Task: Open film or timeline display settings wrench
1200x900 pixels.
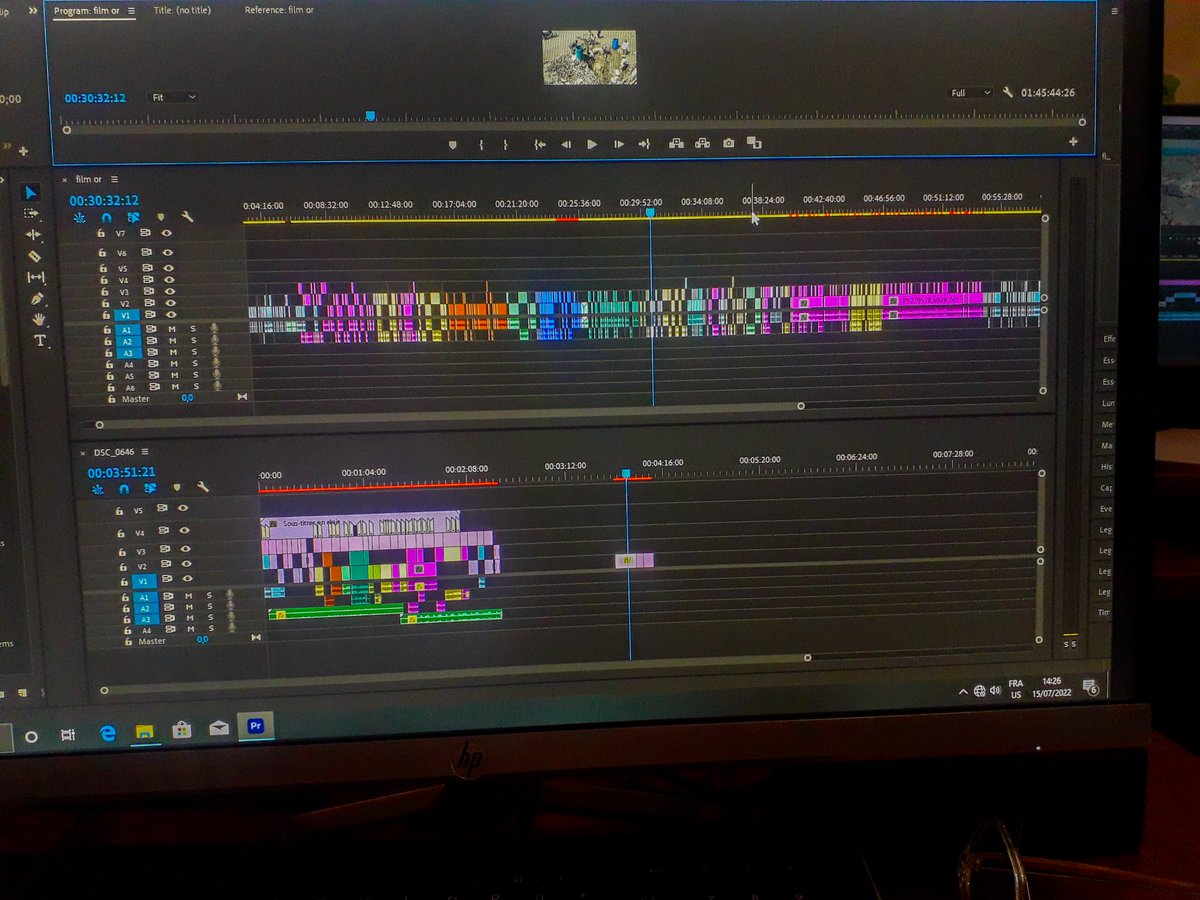Action: pos(186,217)
